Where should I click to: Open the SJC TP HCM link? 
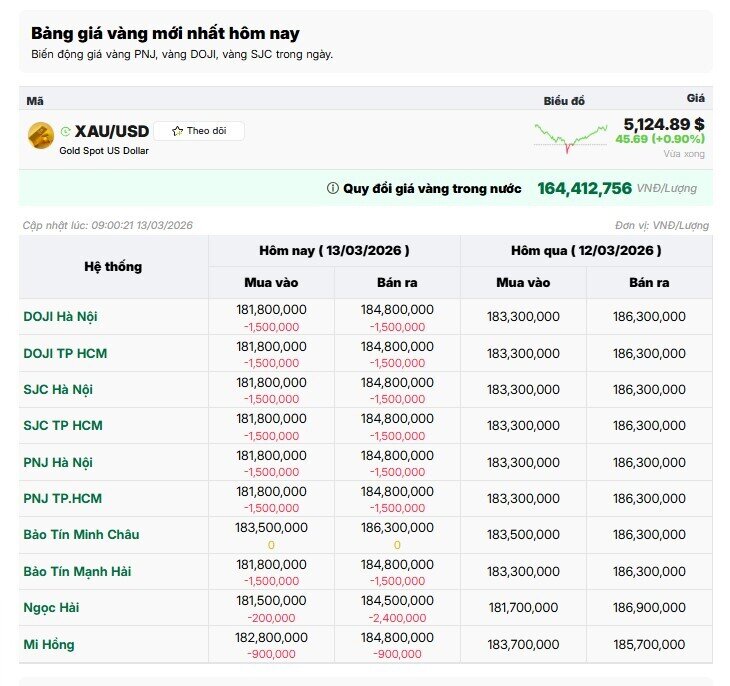coord(63,426)
